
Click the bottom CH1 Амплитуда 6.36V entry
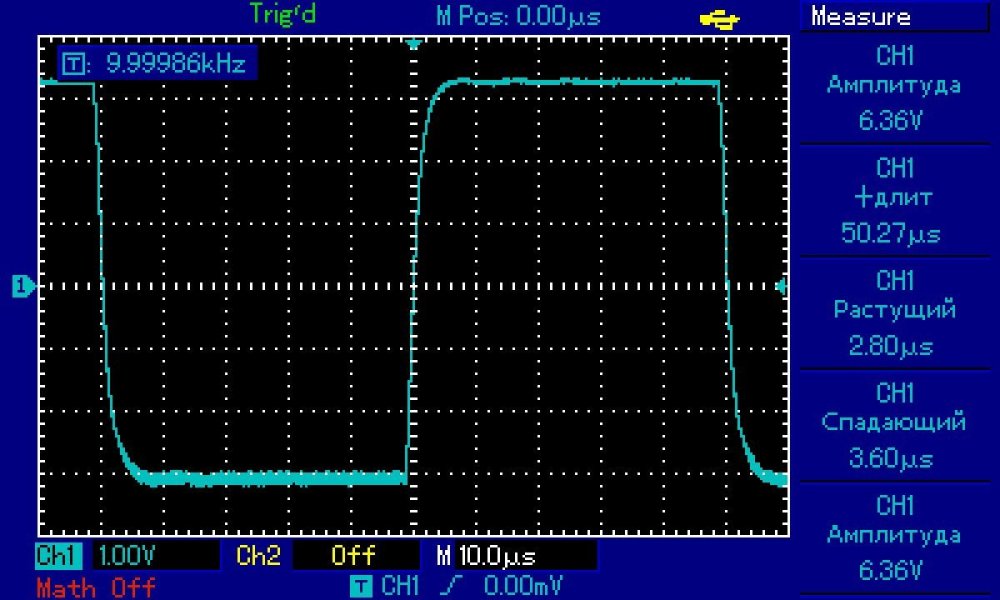[895, 537]
